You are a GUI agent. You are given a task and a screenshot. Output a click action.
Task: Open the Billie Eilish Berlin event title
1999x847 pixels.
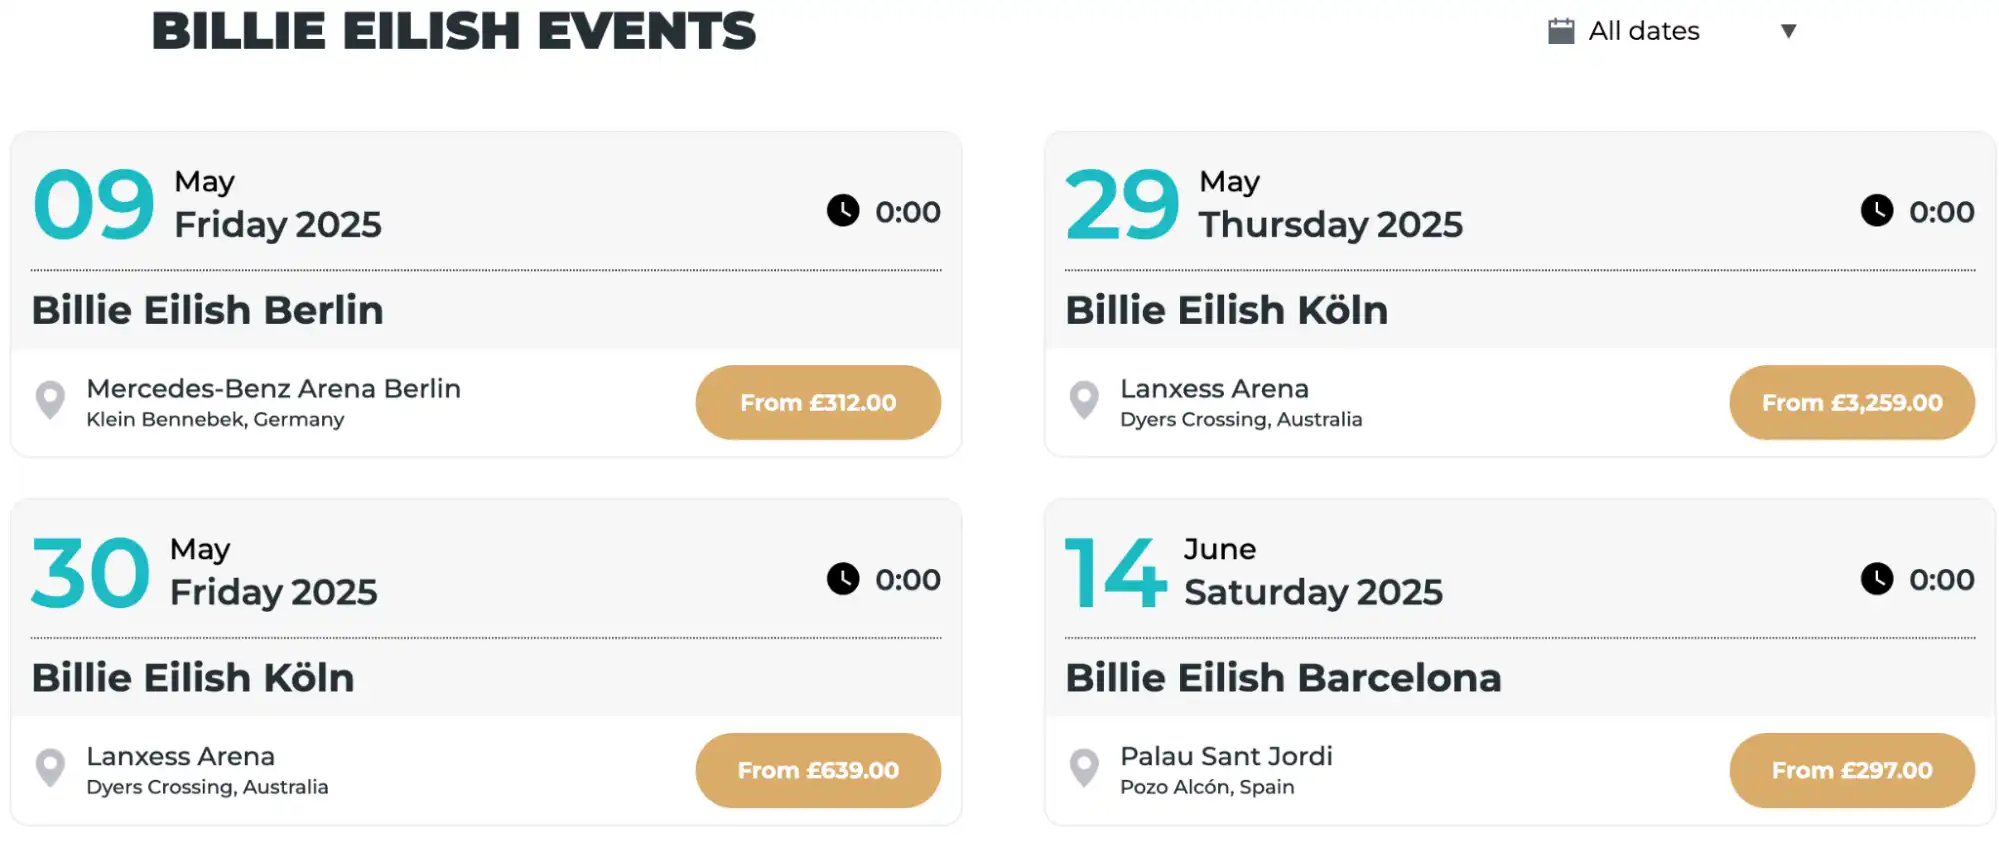point(207,309)
